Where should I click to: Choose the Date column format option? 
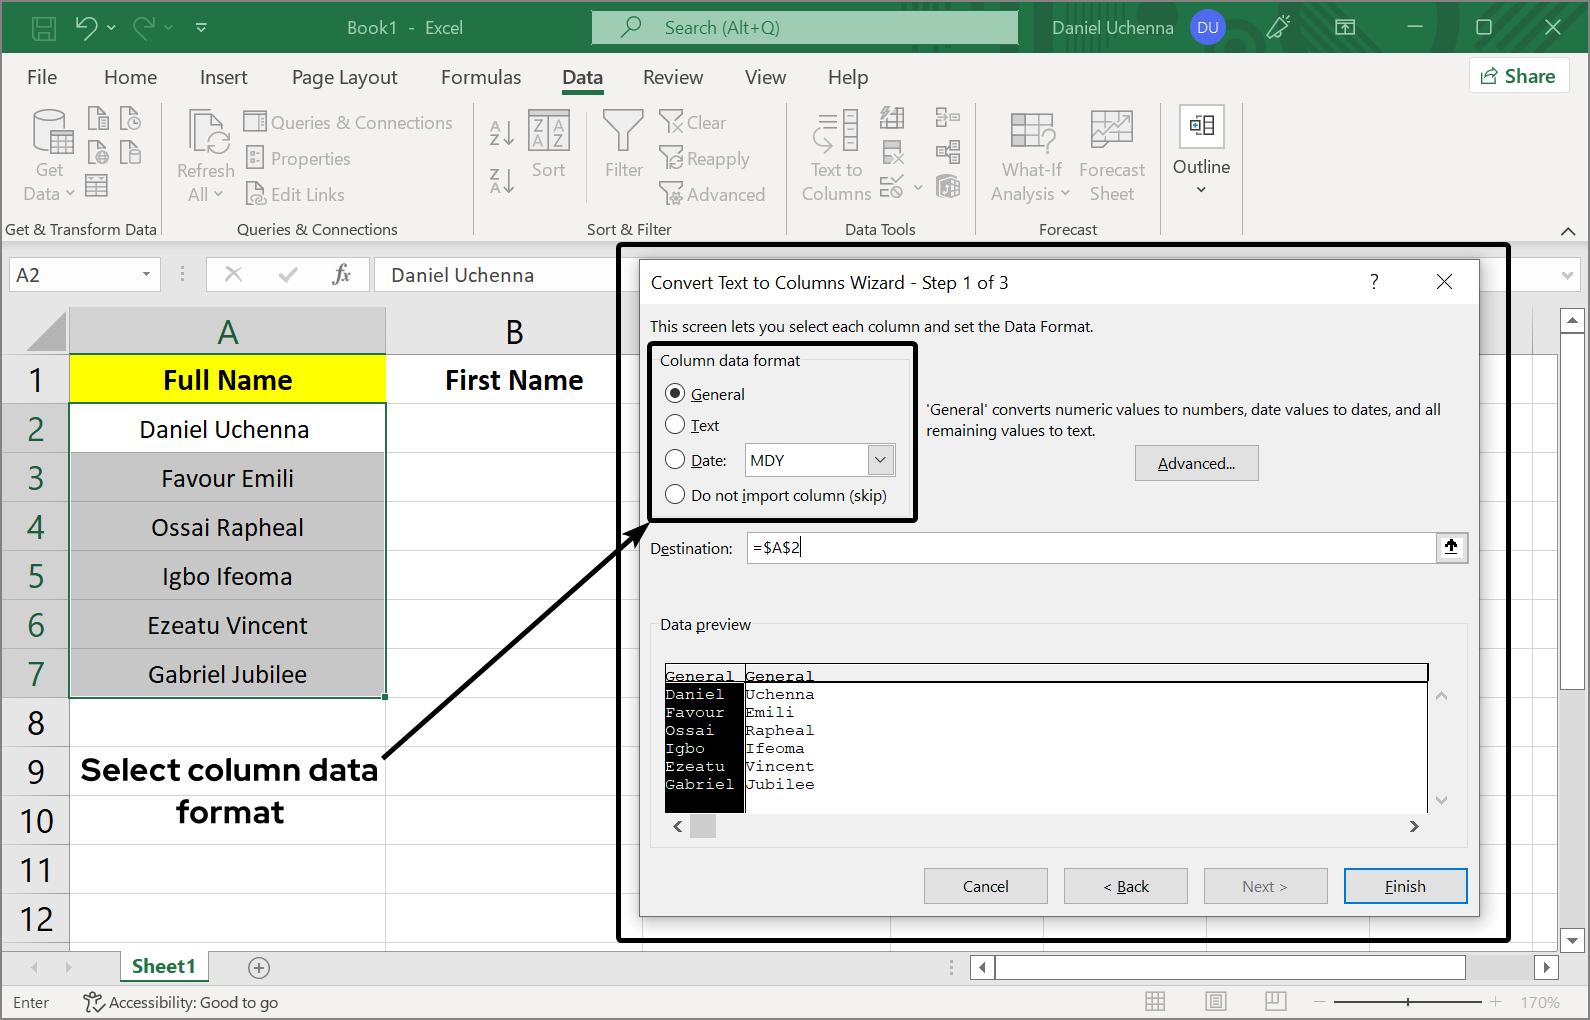point(675,460)
